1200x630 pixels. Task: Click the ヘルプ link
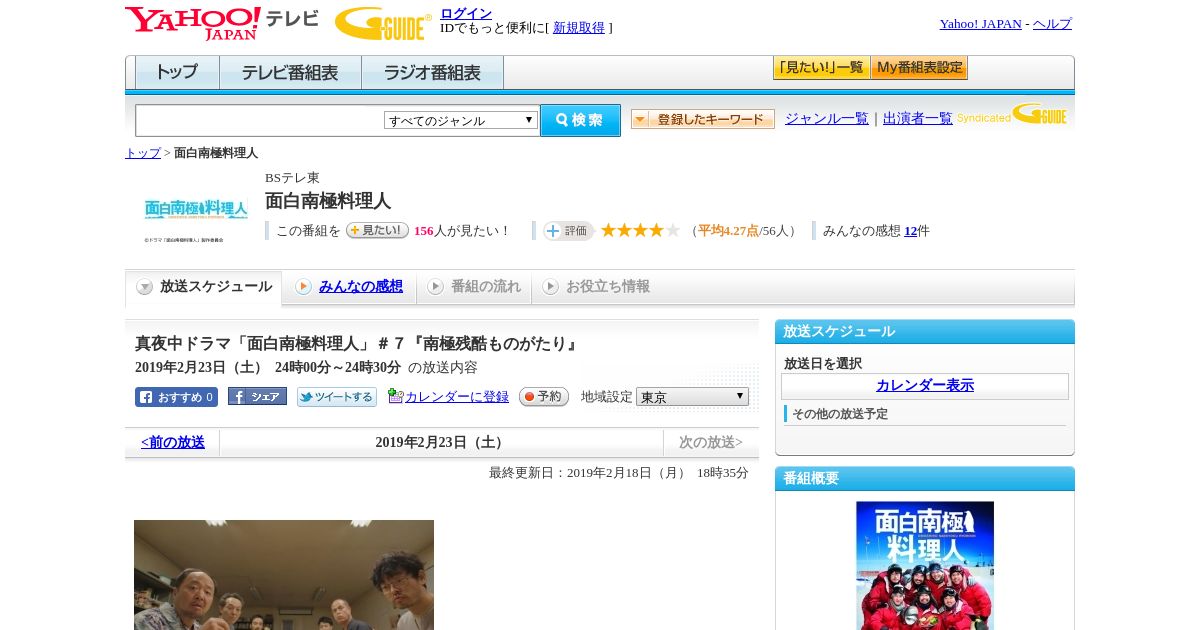1052,24
